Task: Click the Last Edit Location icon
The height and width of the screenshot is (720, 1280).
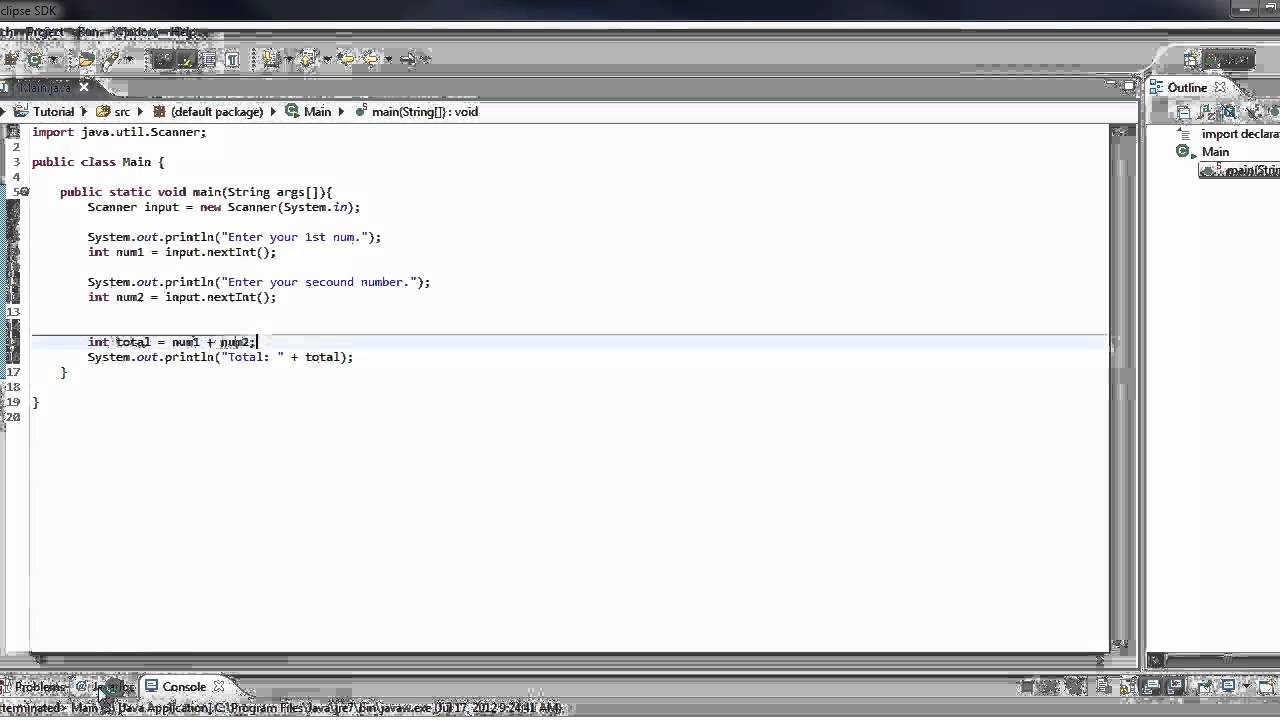Action: click(x=347, y=59)
